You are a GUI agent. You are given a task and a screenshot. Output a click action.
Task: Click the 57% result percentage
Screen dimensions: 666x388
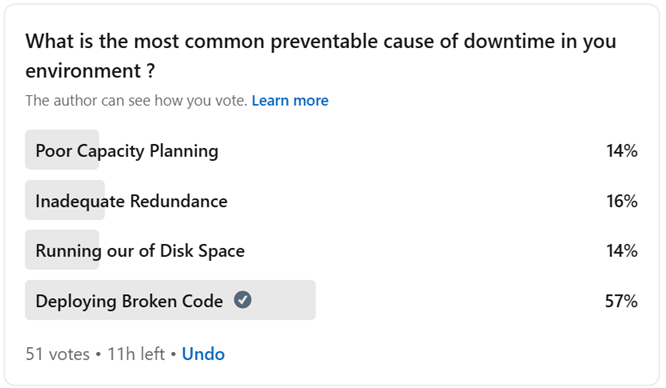point(621,301)
